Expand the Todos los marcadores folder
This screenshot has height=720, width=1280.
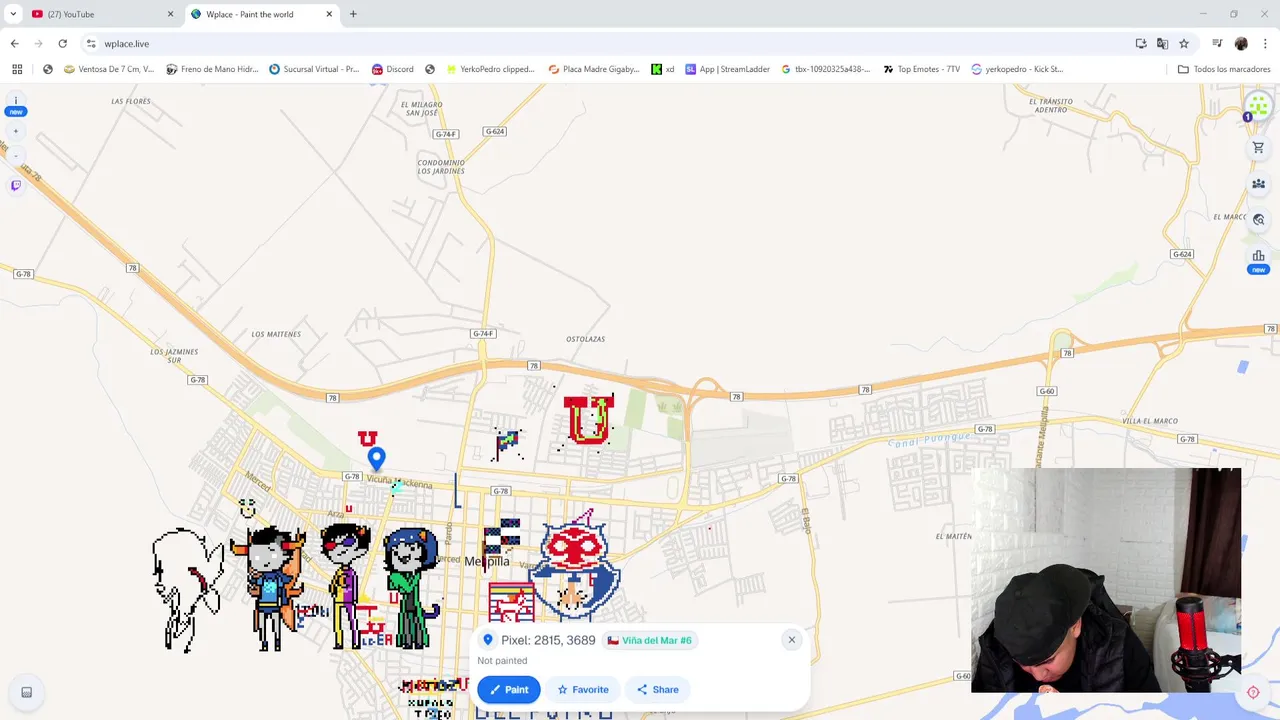1223,69
